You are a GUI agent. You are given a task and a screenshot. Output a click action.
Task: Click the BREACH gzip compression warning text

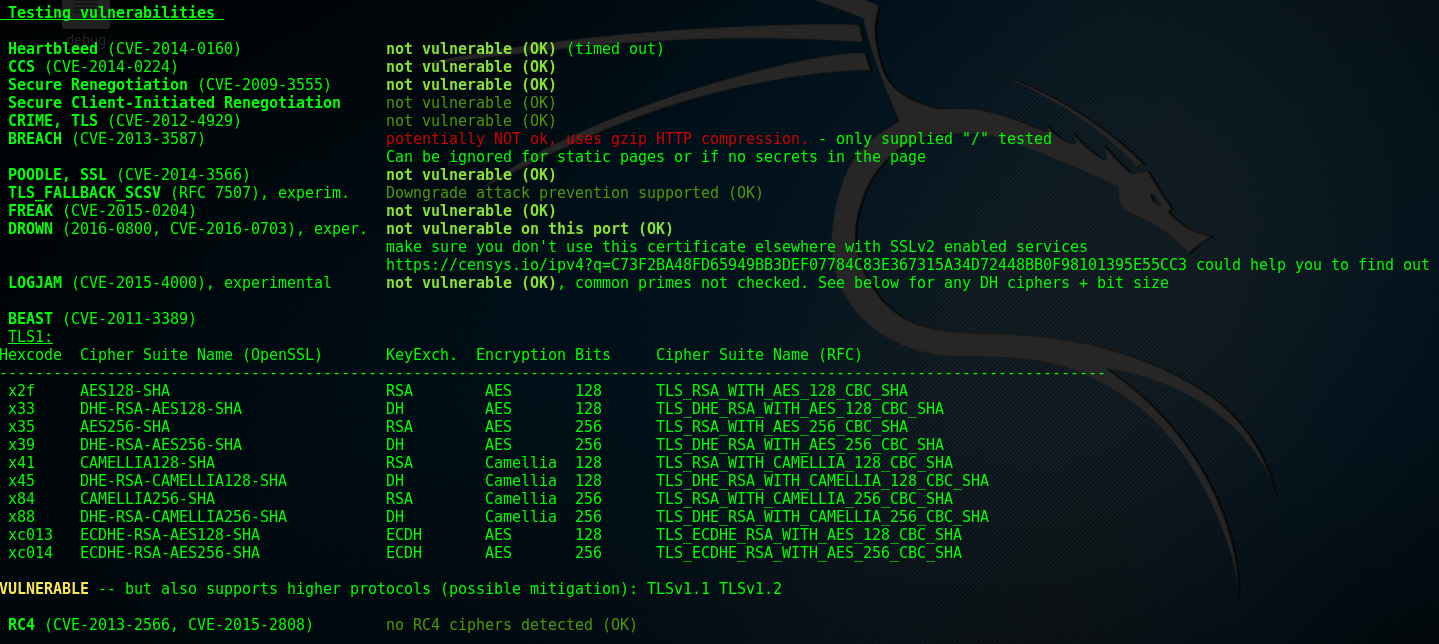597,139
